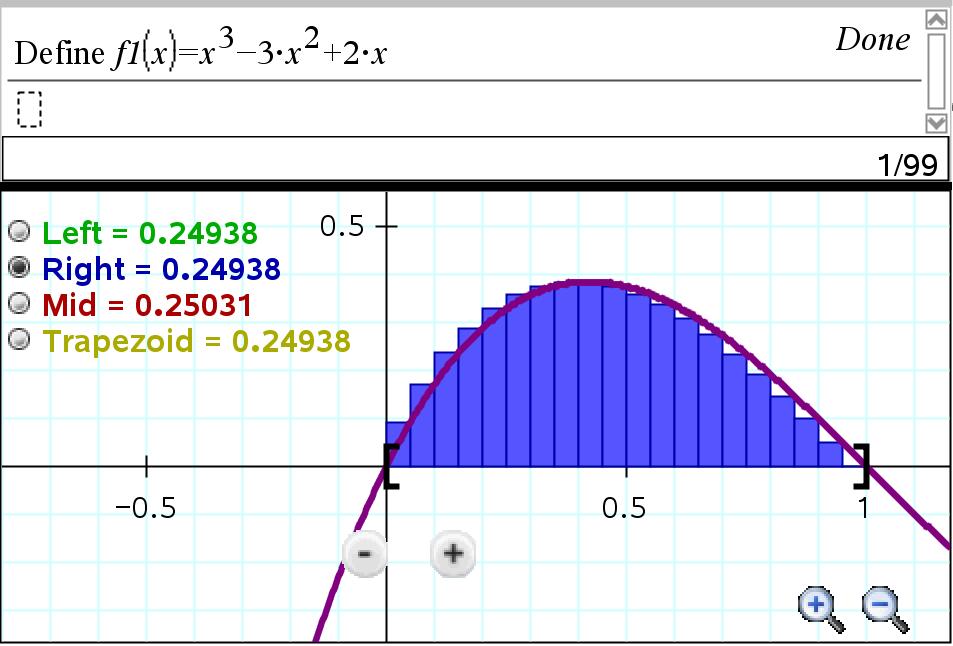Click the empty dashed entry box
Image resolution: width=953 pixels, height=646 pixels.
[30, 109]
